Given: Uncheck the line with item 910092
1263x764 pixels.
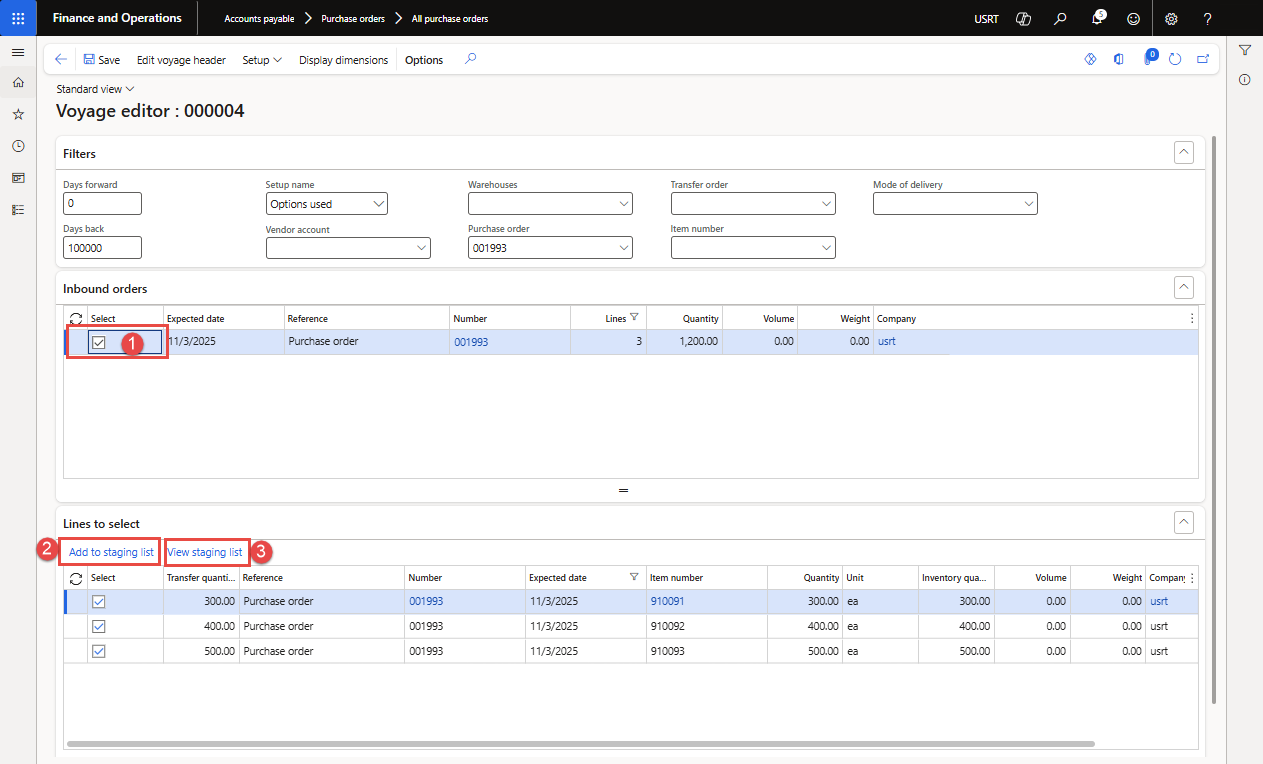Looking at the screenshot, I should tap(99, 626).
